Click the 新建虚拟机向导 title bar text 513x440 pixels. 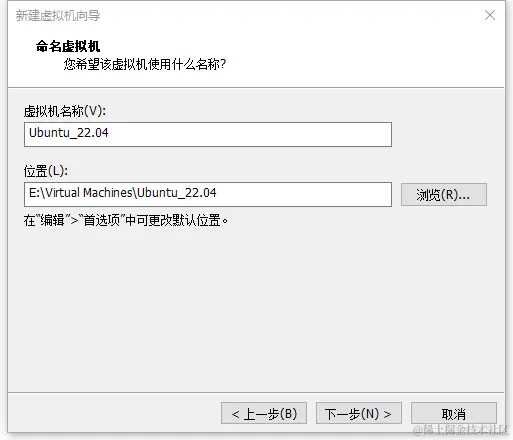58,15
